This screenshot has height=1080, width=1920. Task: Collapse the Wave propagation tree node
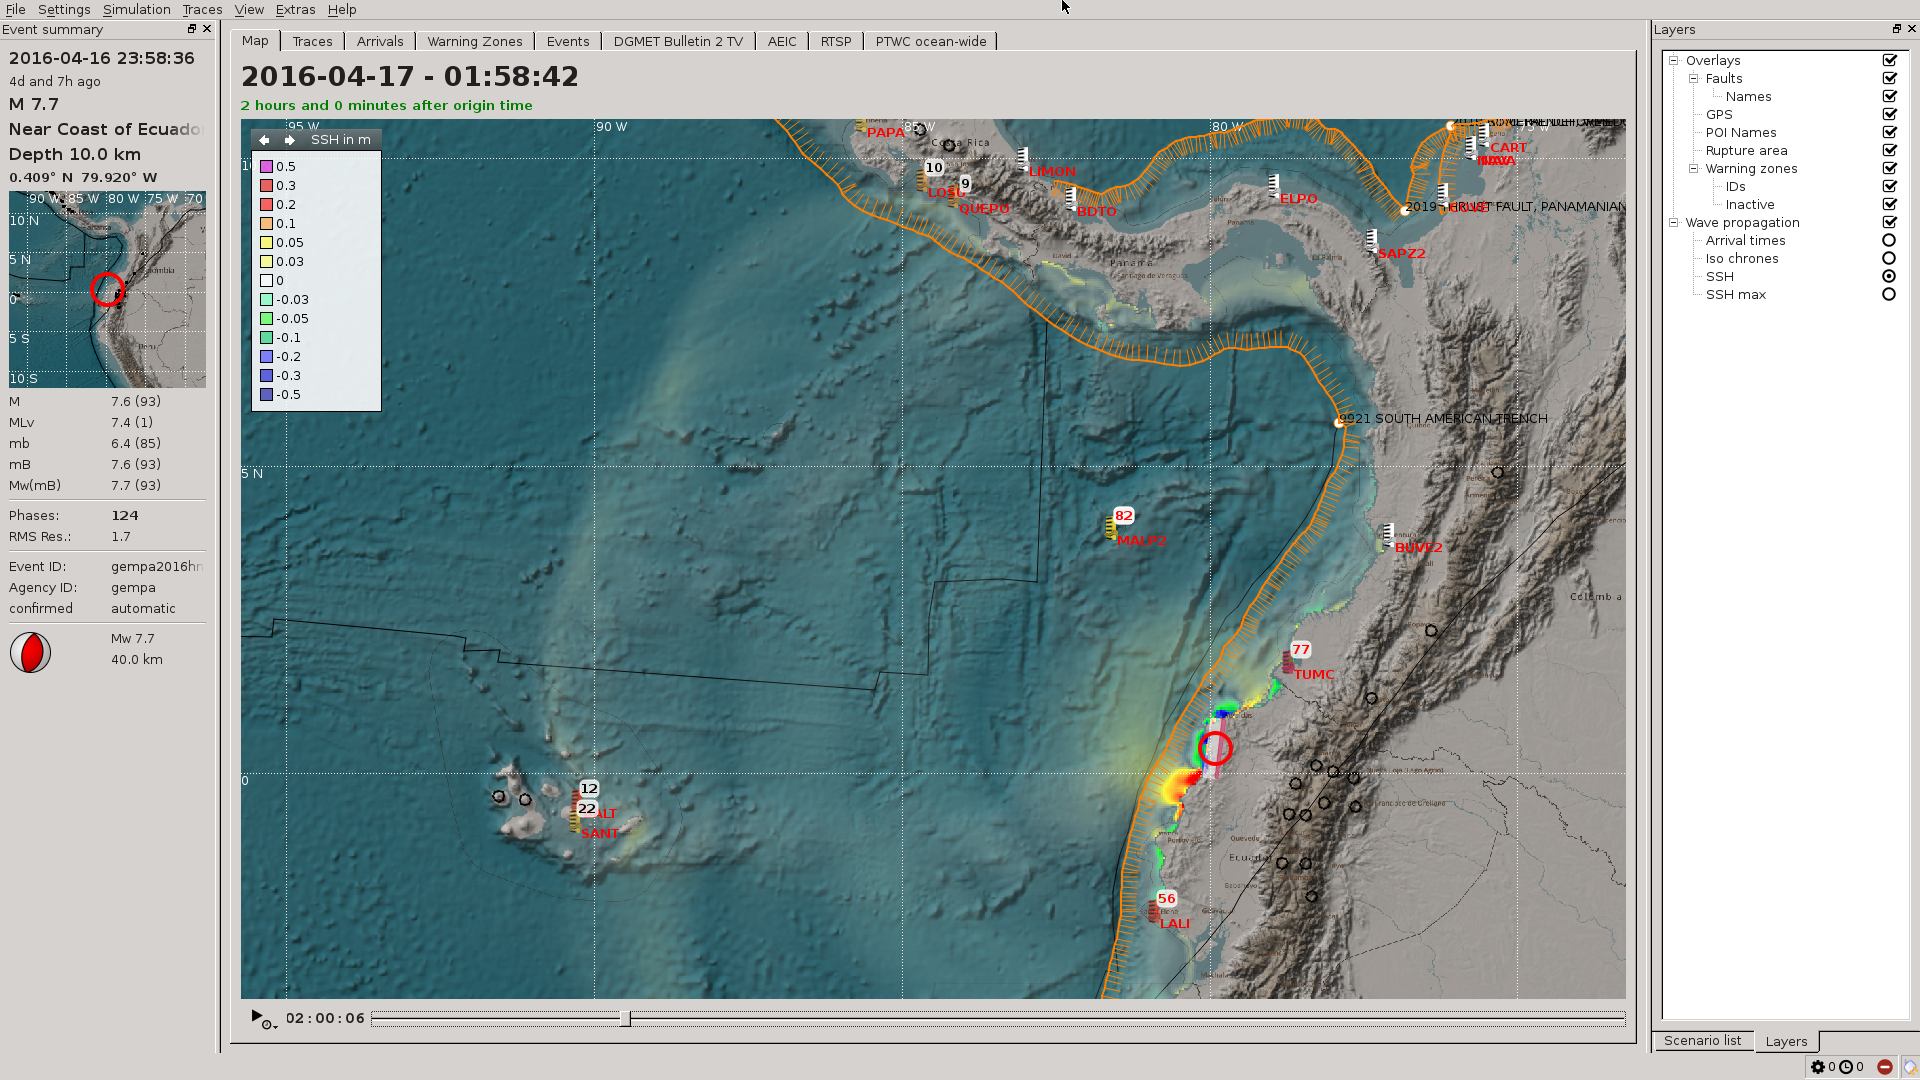1674,223
